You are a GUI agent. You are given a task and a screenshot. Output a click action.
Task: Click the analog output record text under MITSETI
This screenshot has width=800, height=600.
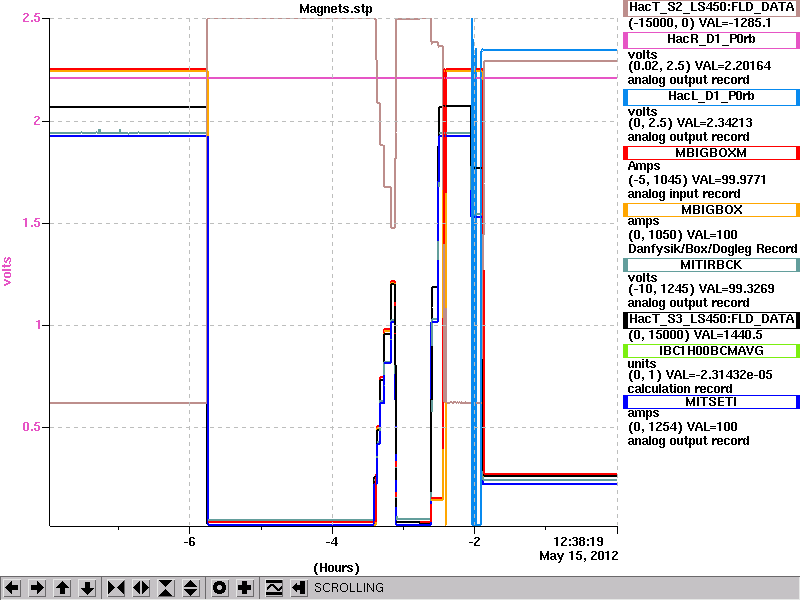point(688,441)
